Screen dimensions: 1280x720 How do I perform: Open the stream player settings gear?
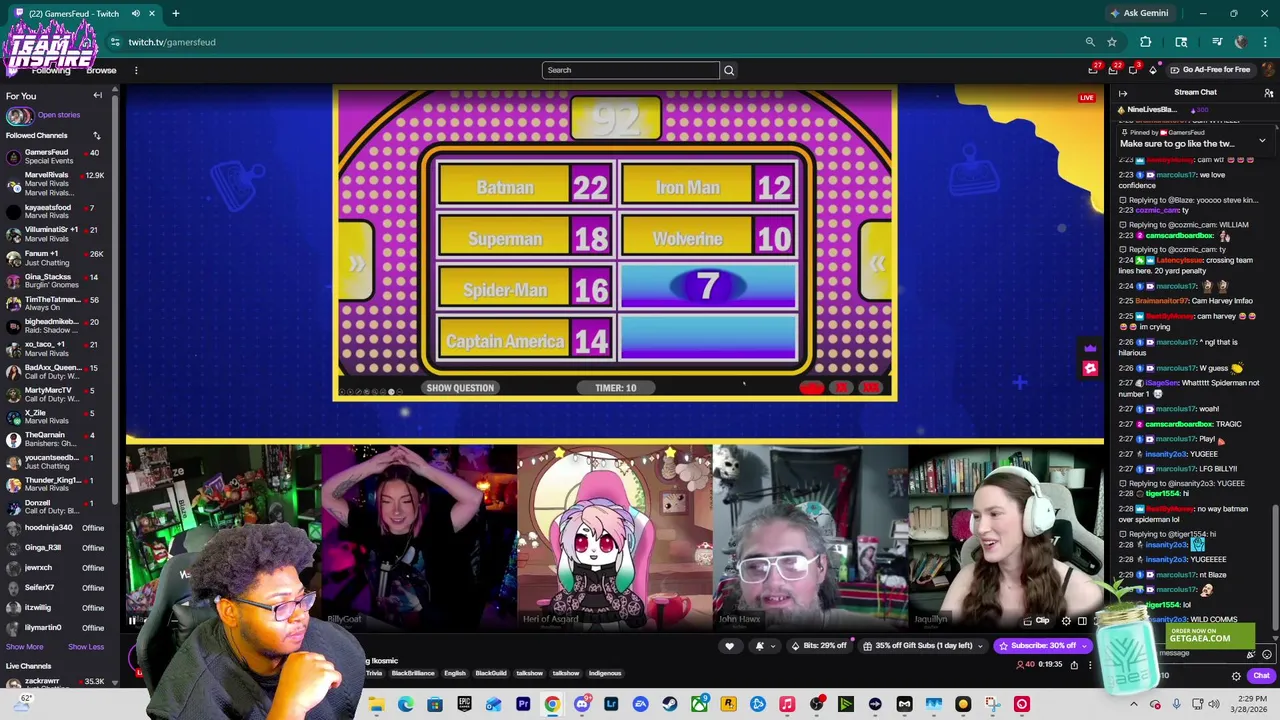(1066, 621)
